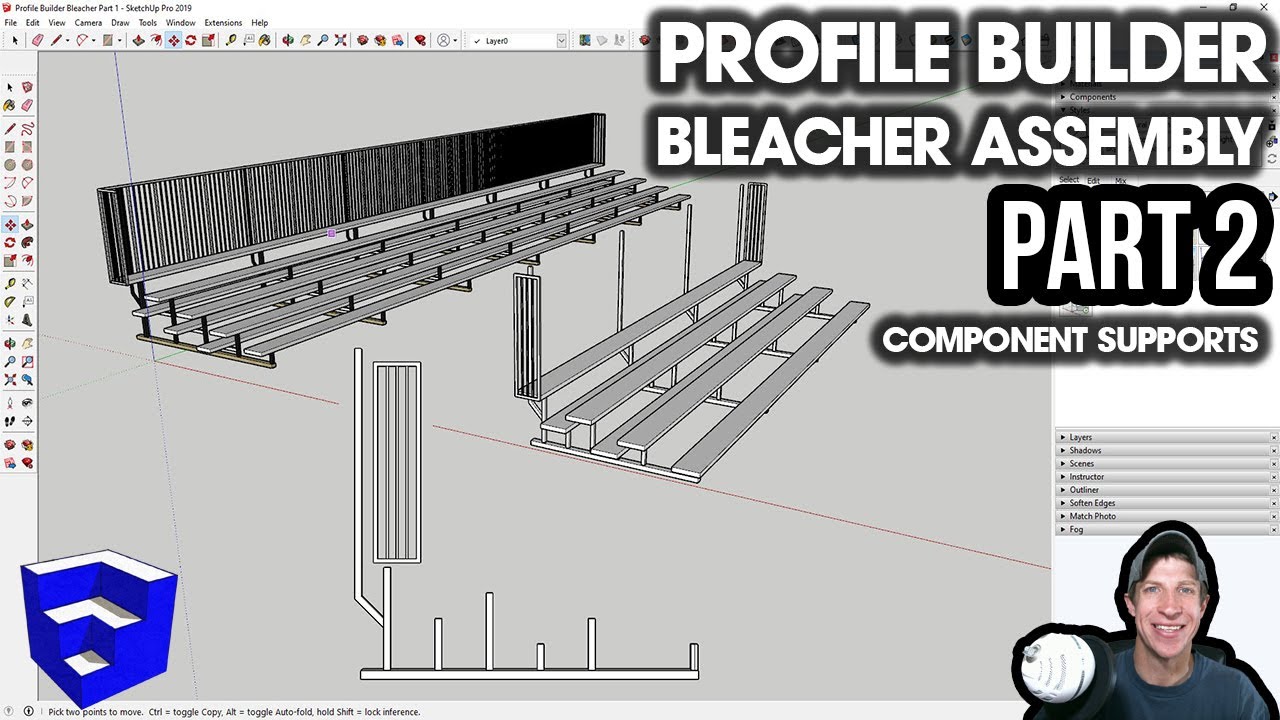Pick the Pie tool in left toolbar
This screenshot has width=1280, height=720.
point(27,201)
